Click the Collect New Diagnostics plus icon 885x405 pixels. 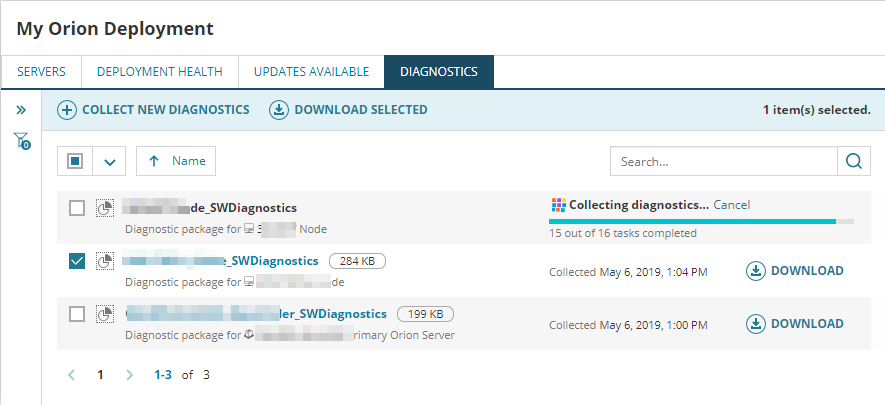click(67, 110)
